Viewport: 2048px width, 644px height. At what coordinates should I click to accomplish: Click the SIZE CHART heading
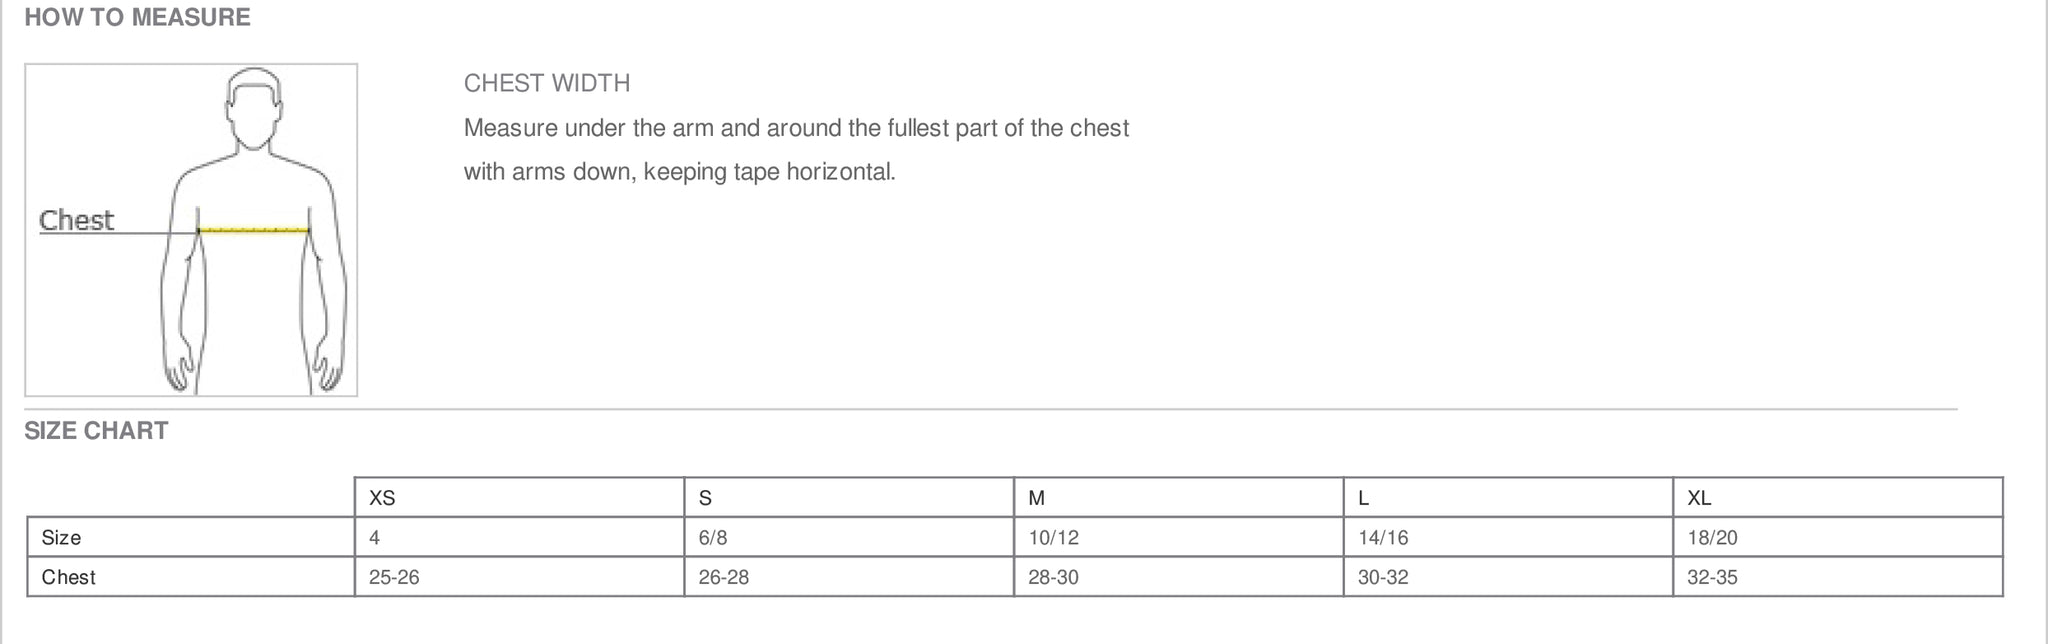[96, 431]
